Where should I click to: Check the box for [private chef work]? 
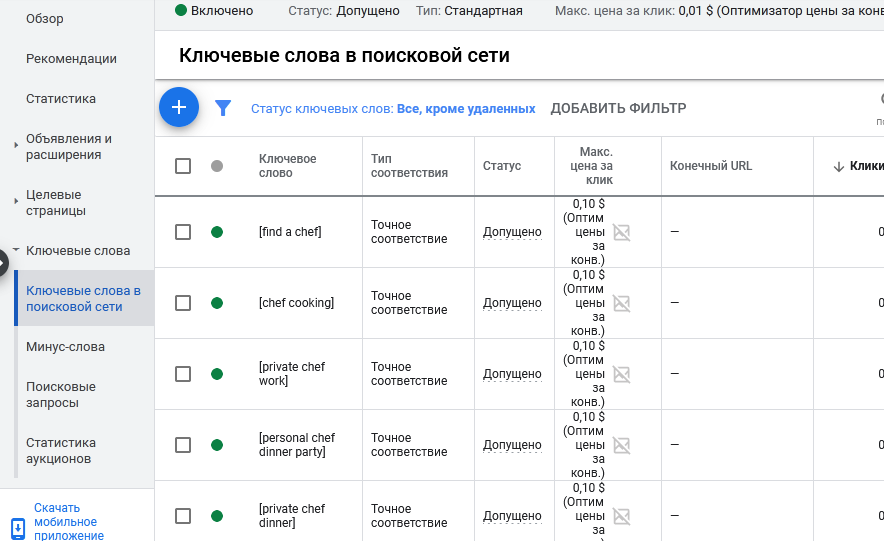click(x=183, y=374)
